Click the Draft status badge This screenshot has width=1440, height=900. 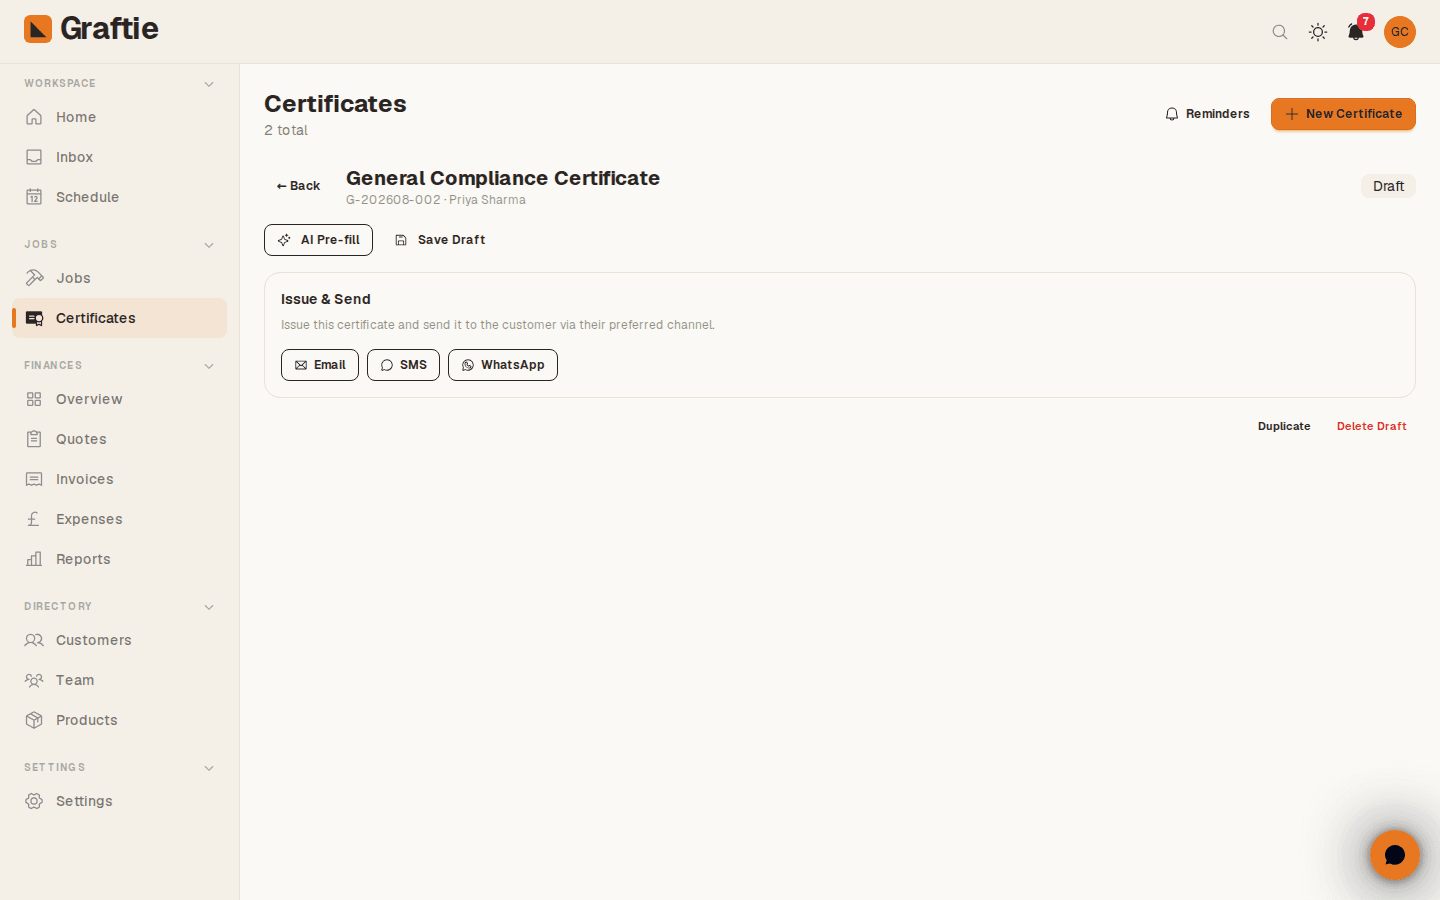1388,186
